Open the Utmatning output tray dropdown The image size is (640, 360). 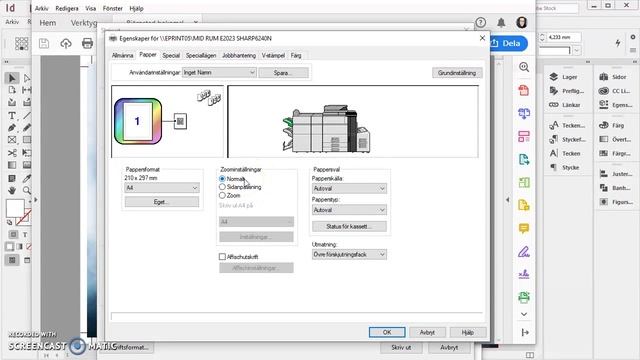[x=349, y=254]
